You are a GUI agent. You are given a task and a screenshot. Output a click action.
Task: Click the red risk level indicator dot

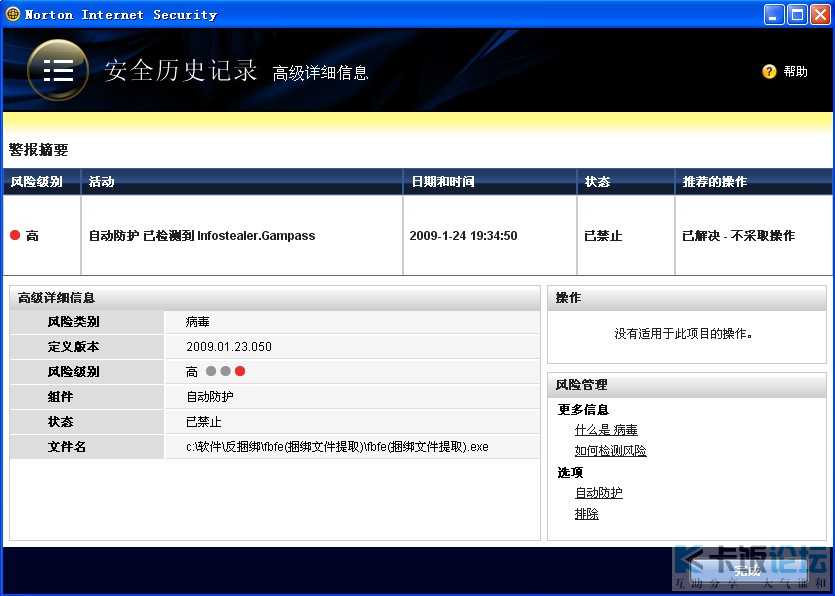pyautogui.click(x=240, y=371)
